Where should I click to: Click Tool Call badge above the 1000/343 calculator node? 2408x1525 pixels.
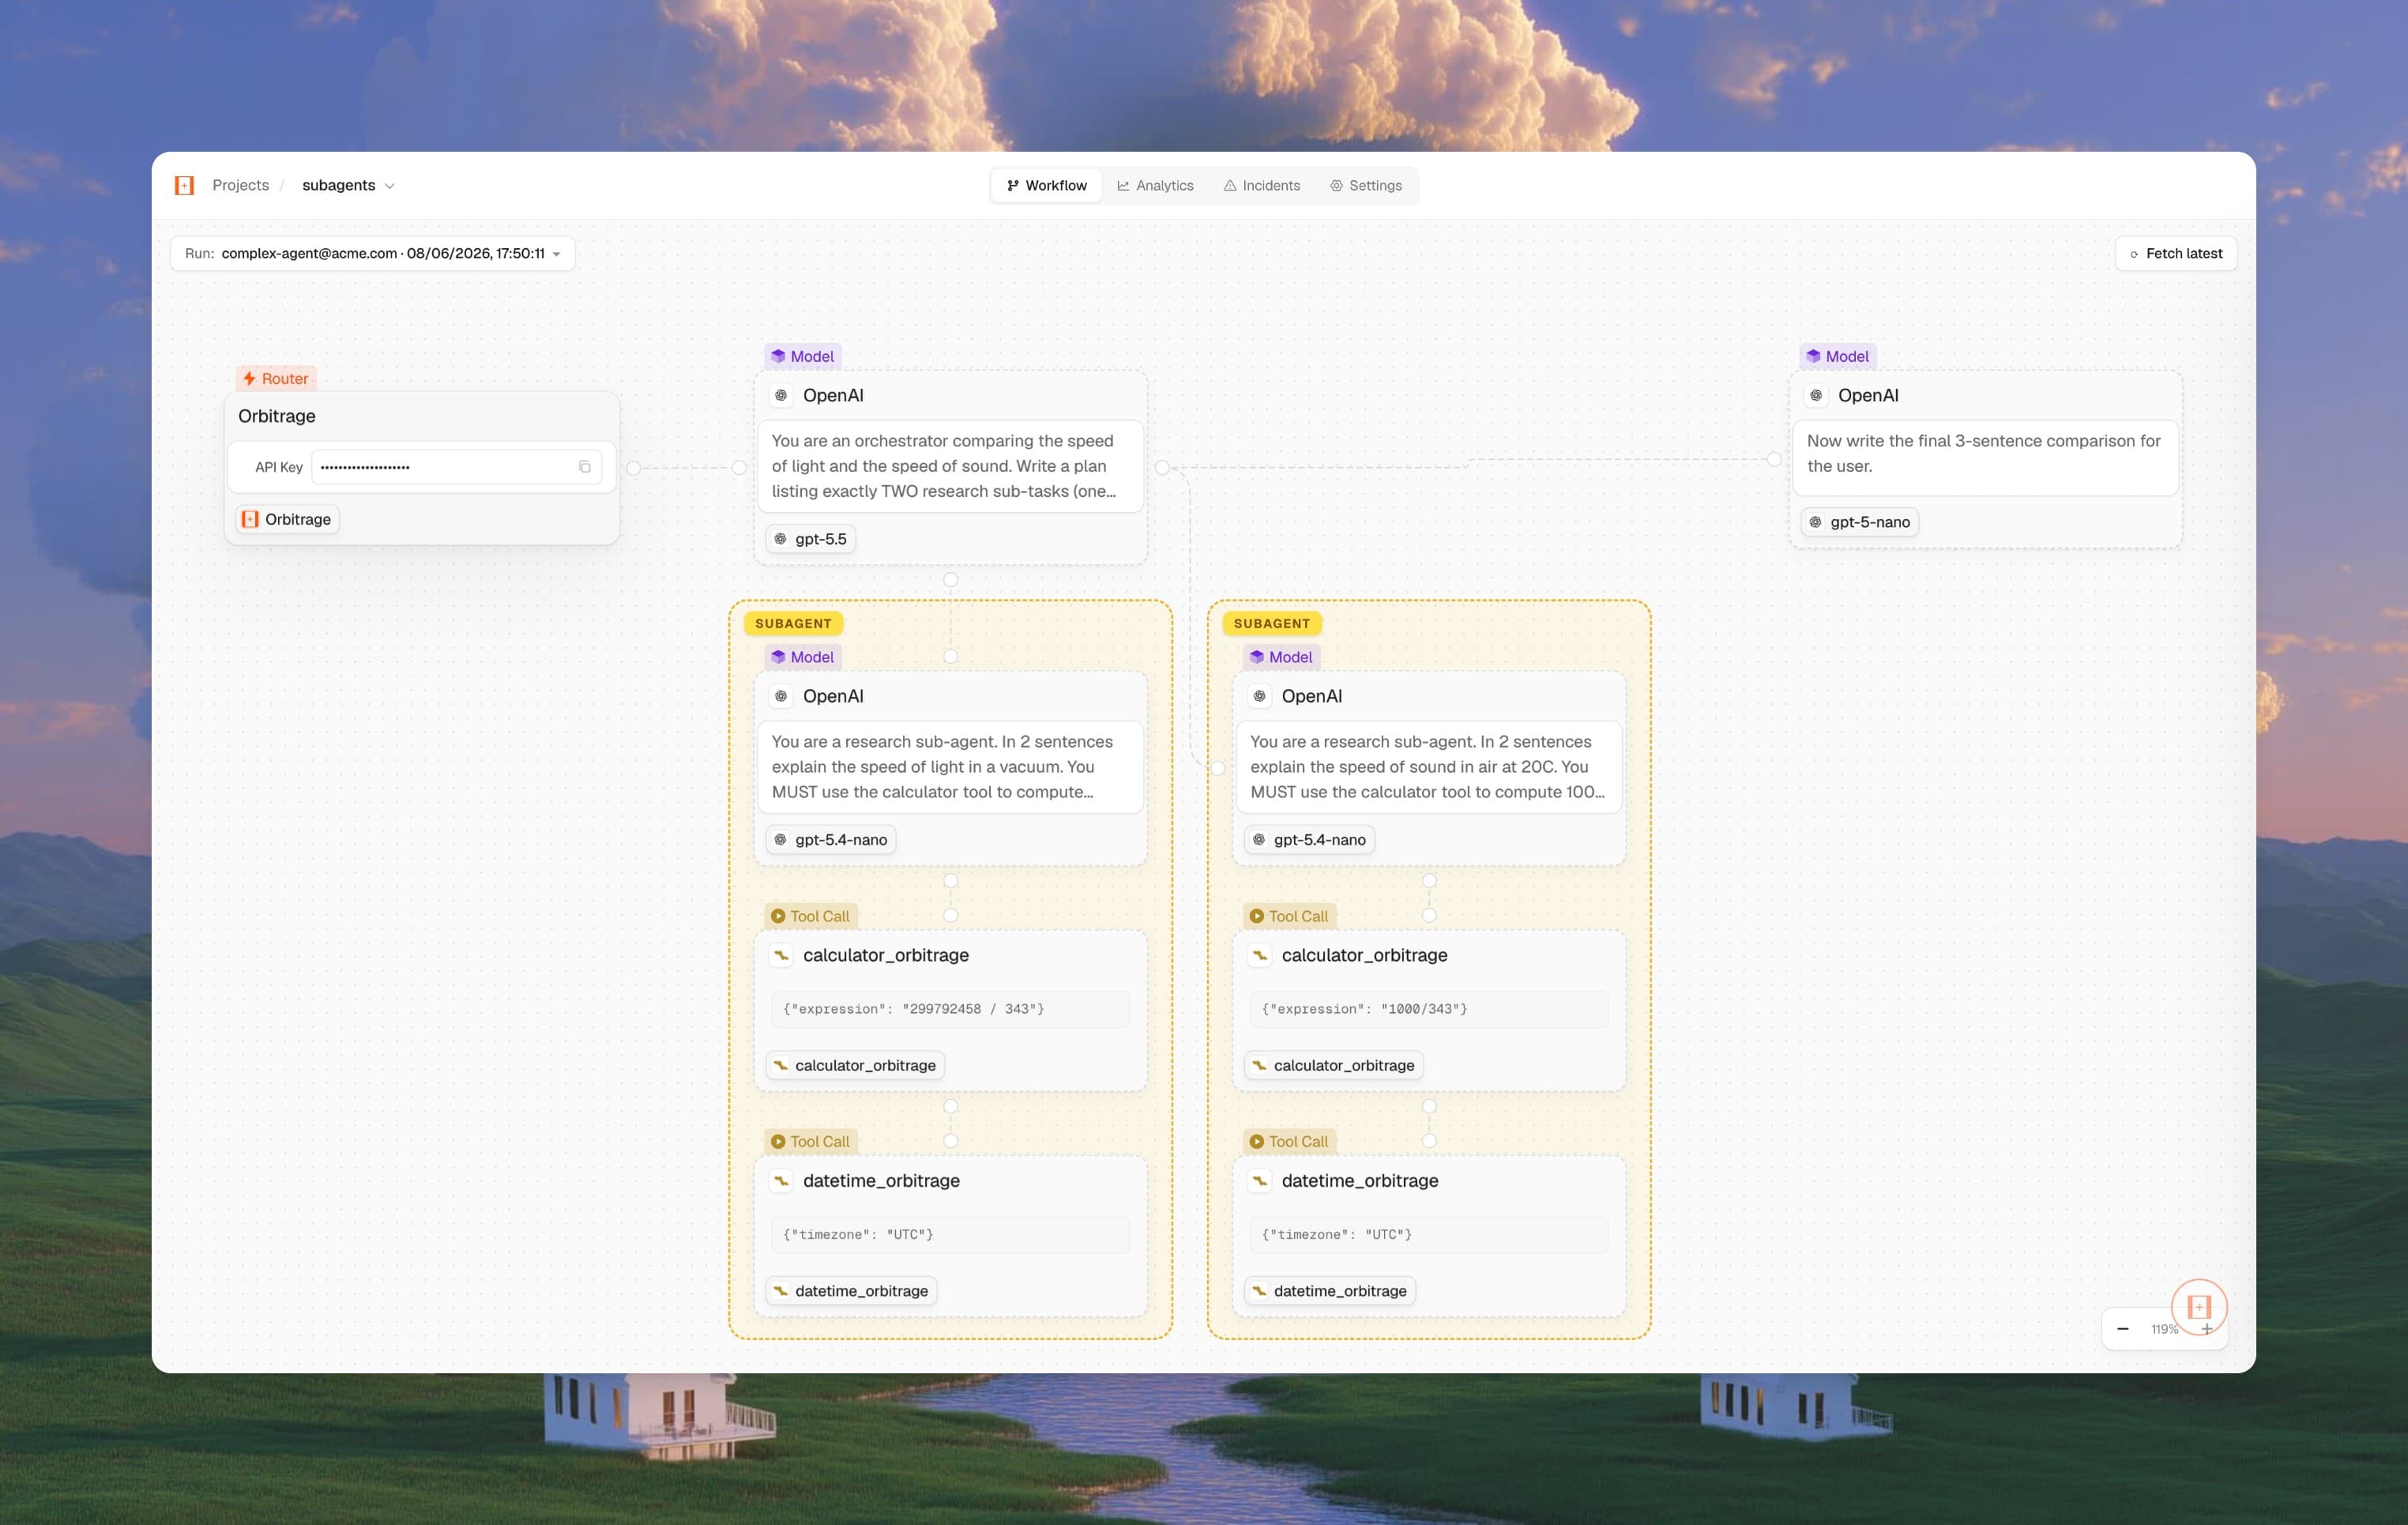[1289, 916]
